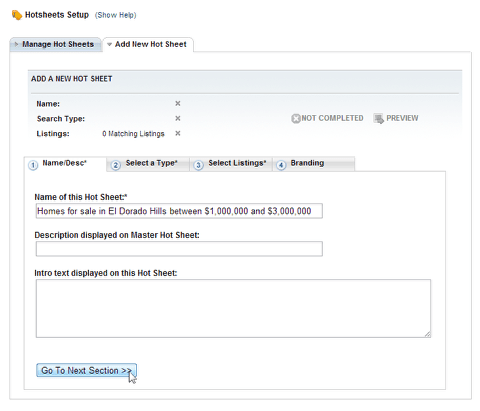
Task: Click the X icon beside Search Type
Action: point(178,118)
